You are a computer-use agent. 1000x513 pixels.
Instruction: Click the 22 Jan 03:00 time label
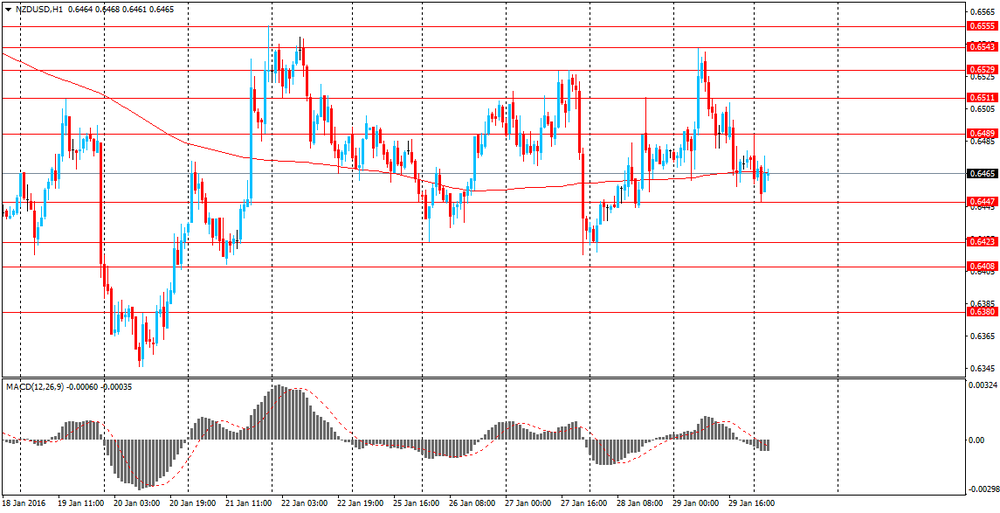(x=298, y=503)
